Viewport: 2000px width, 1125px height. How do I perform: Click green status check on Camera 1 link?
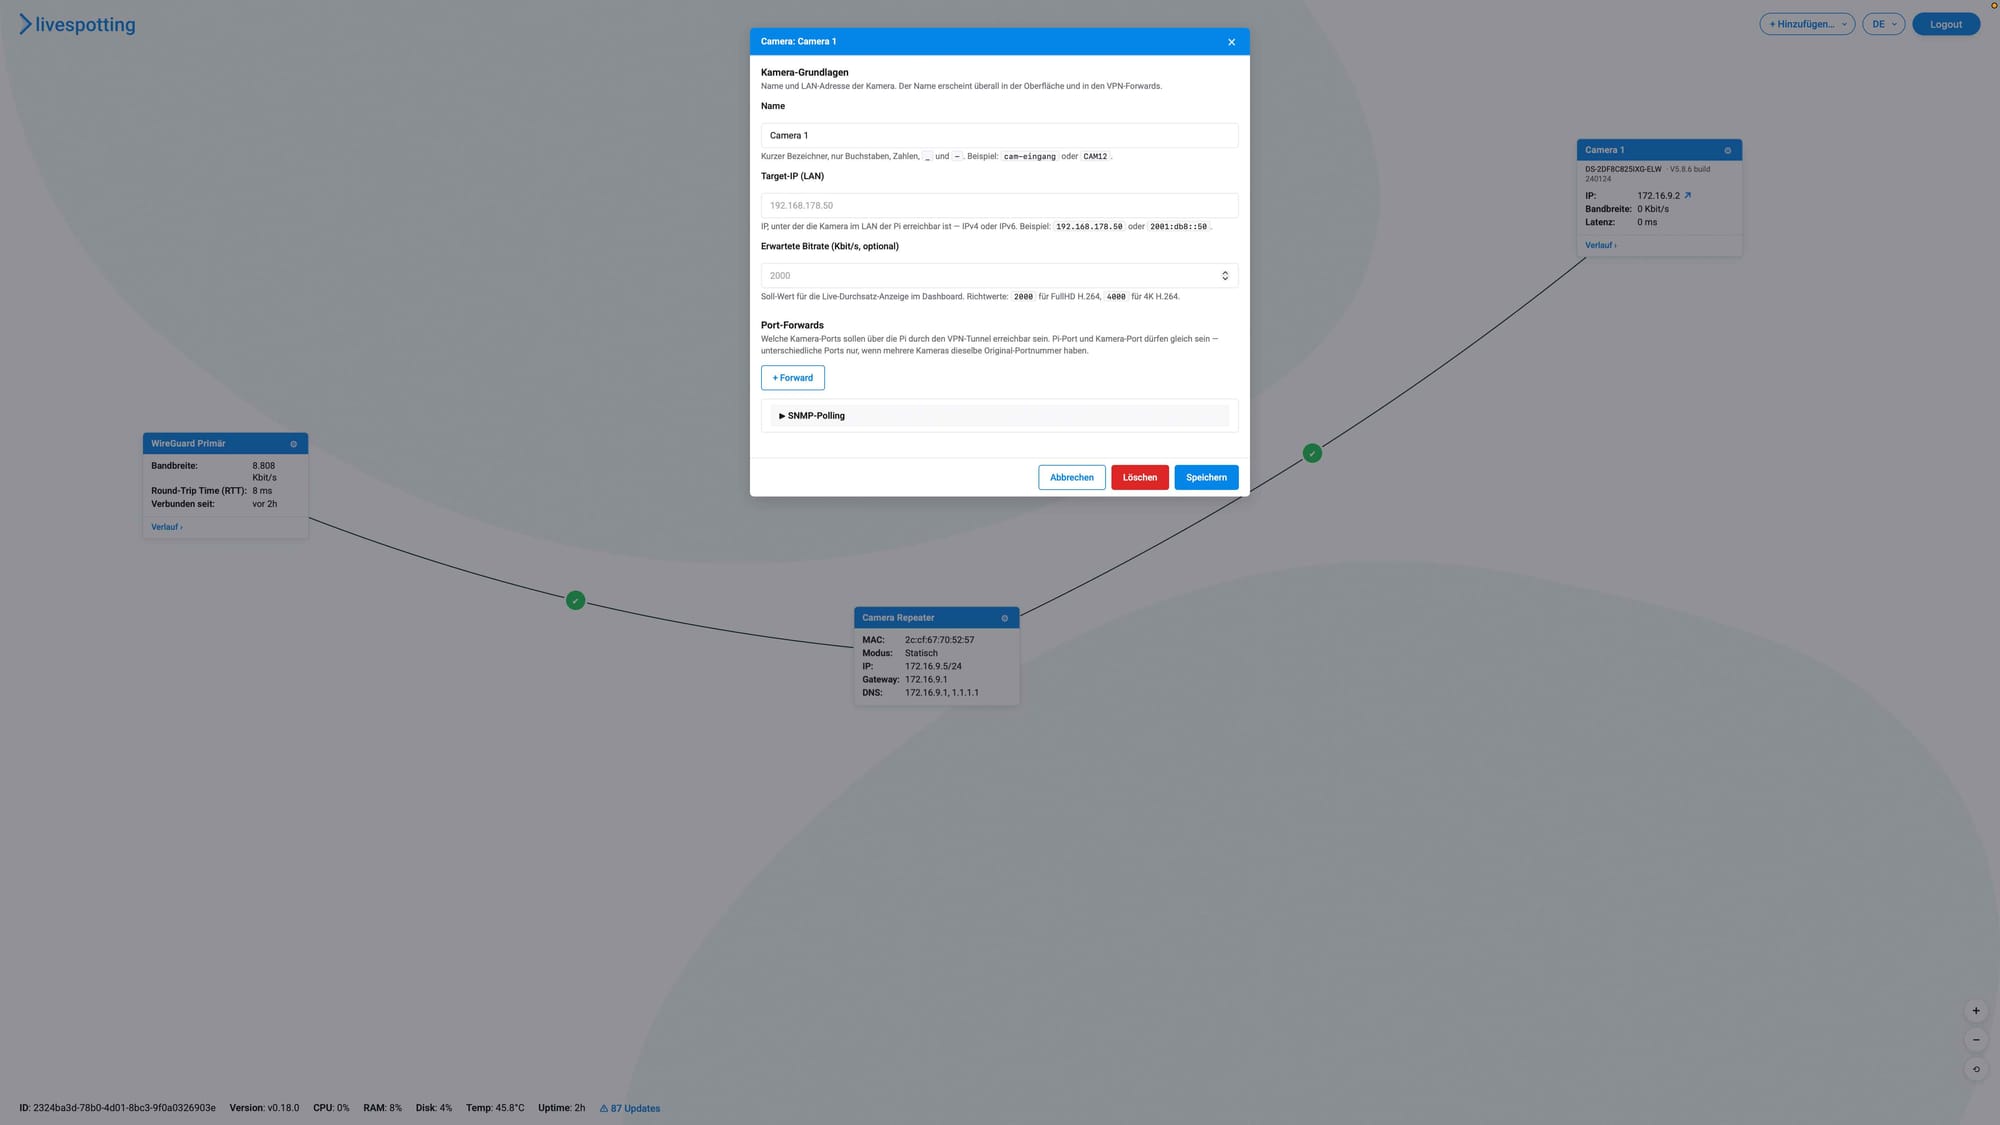click(1312, 453)
